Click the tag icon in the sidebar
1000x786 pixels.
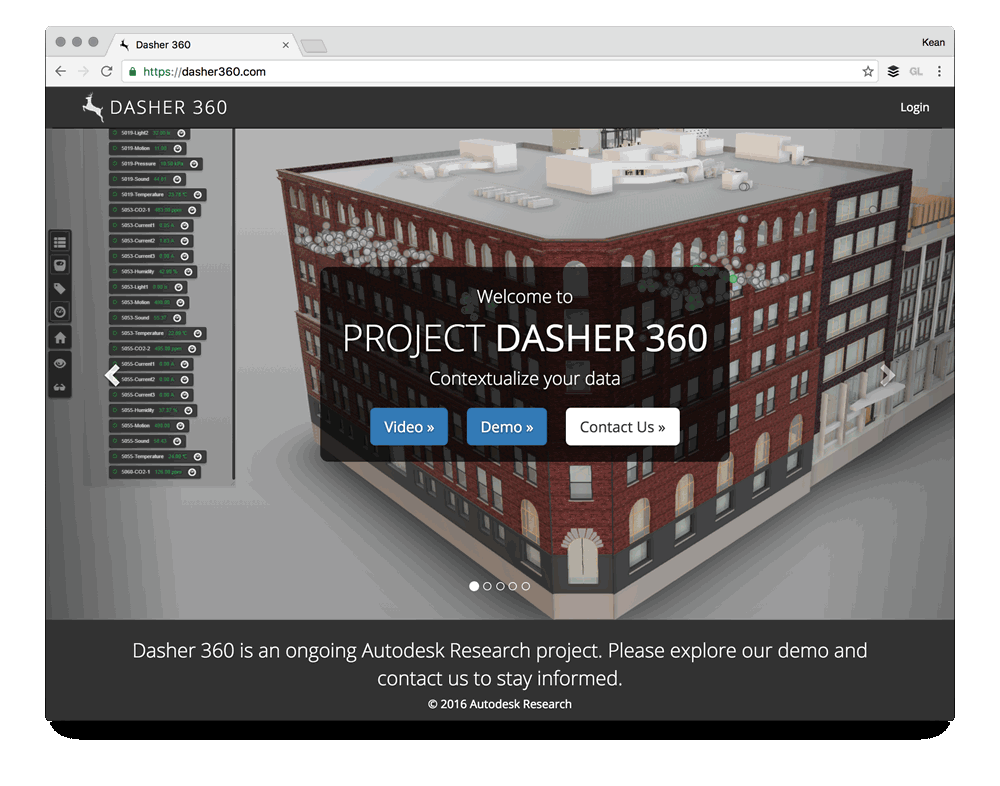[59, 288]
